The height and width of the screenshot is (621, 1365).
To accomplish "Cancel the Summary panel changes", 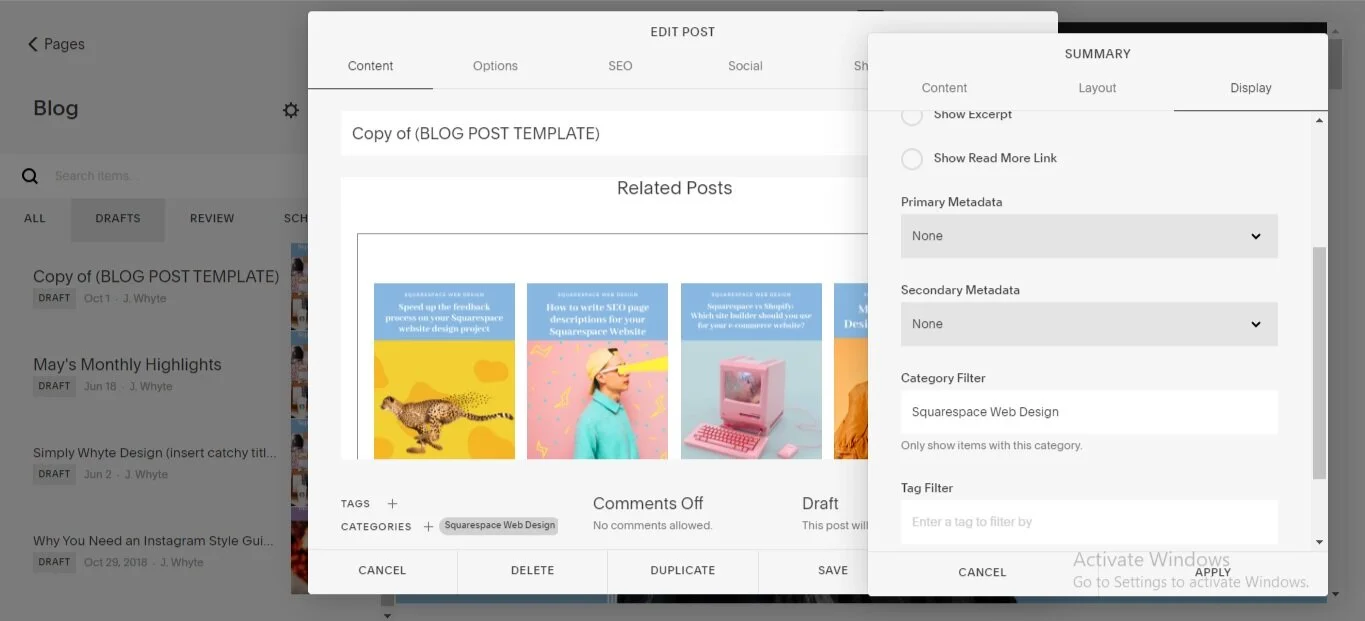I will (982, 573).
